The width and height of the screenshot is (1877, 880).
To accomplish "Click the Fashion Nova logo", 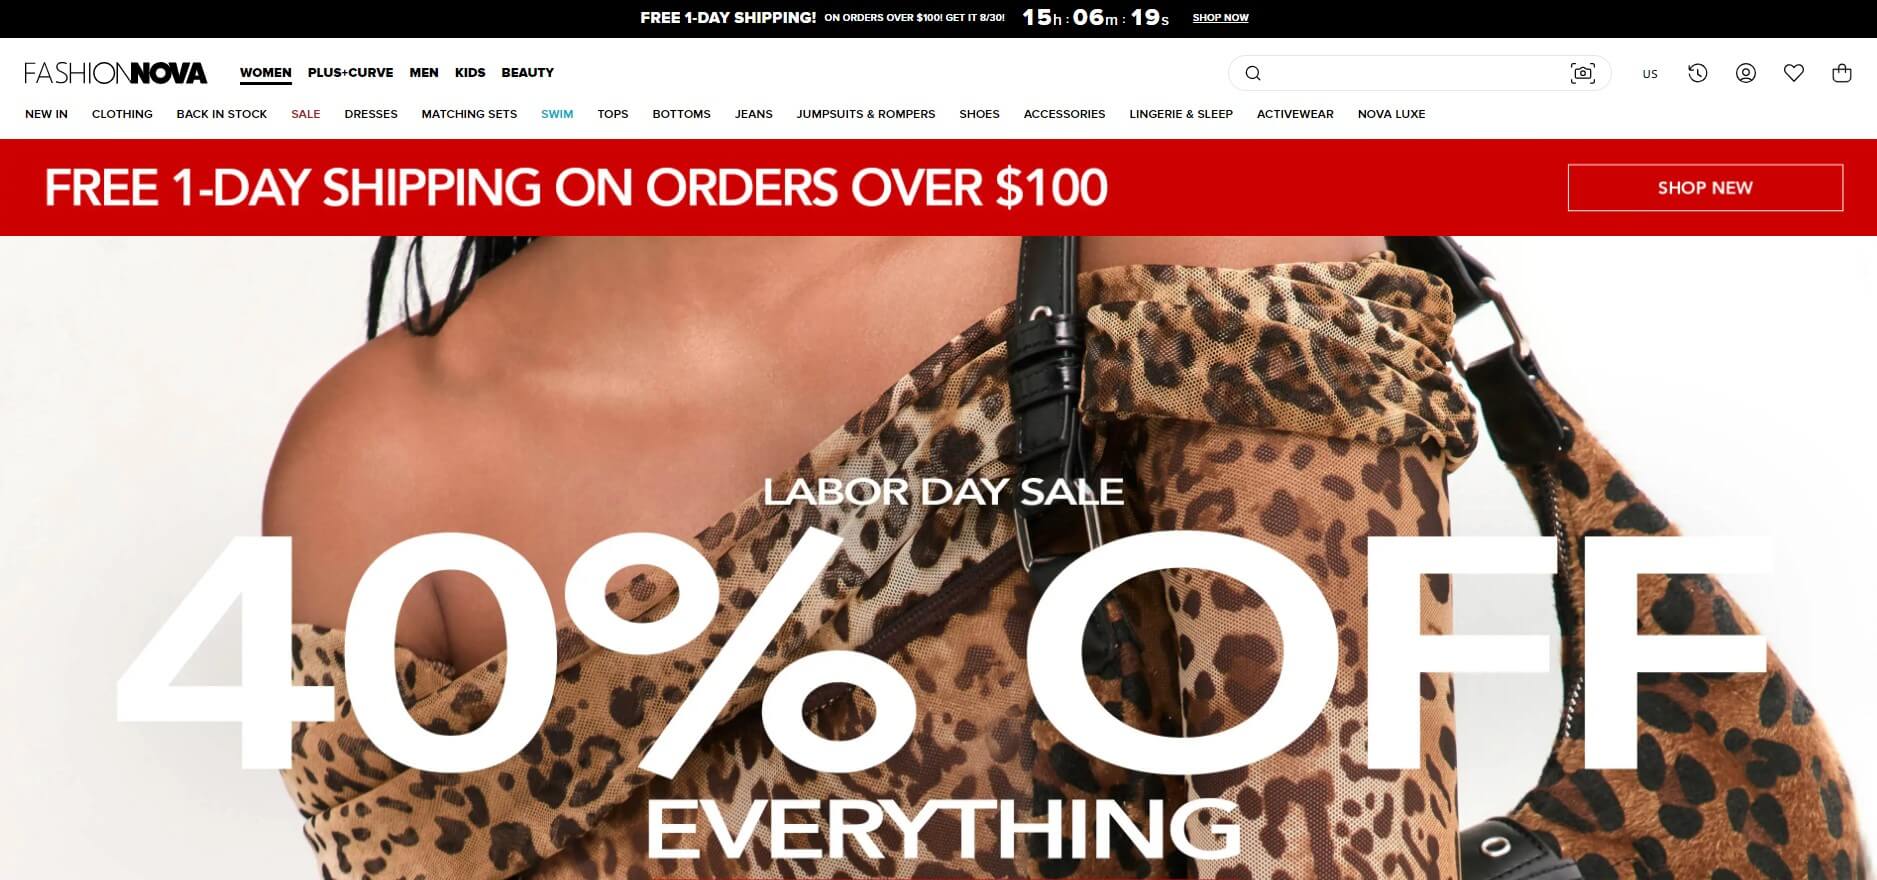I will pos(116,73).
